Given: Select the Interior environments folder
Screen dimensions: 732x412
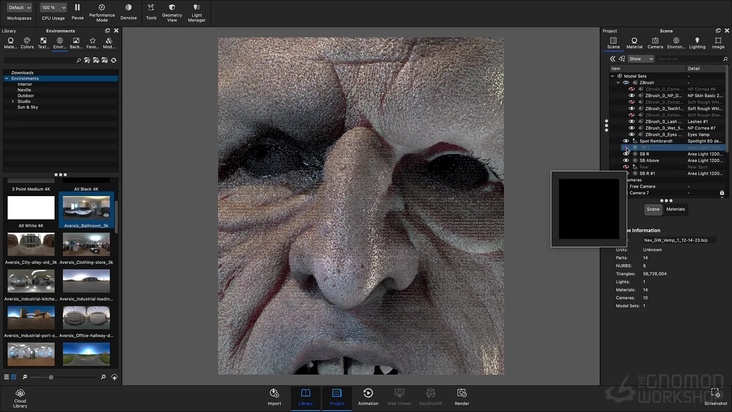Looking at the screenshot, I should click(x=25, y=84).
